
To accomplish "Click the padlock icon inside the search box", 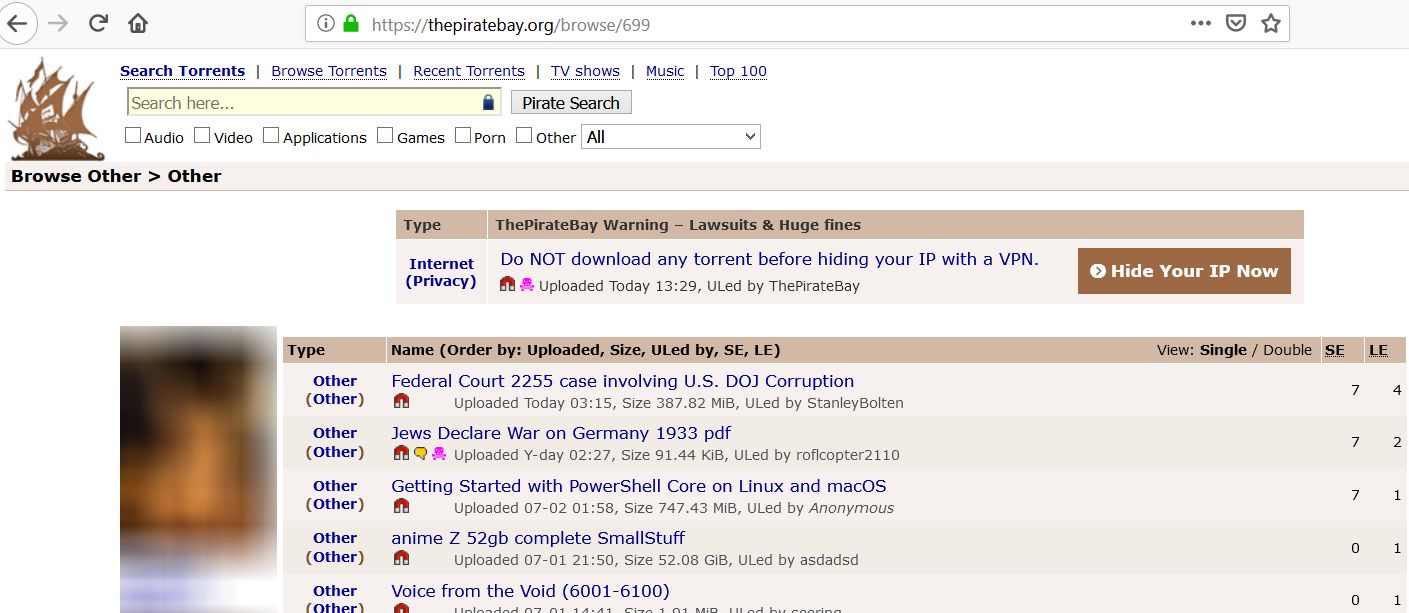I will click(488, 103).
